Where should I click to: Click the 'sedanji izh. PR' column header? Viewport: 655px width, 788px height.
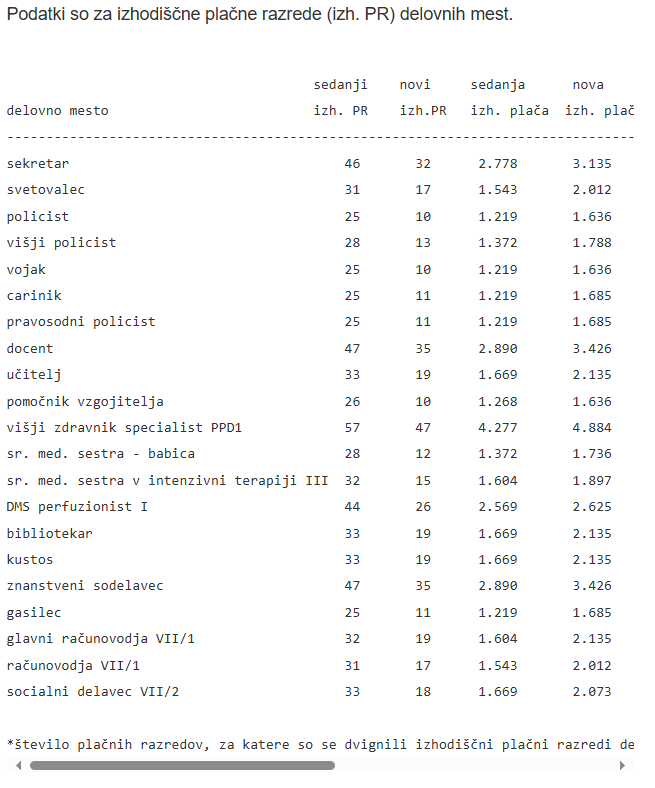coord(340,97)
